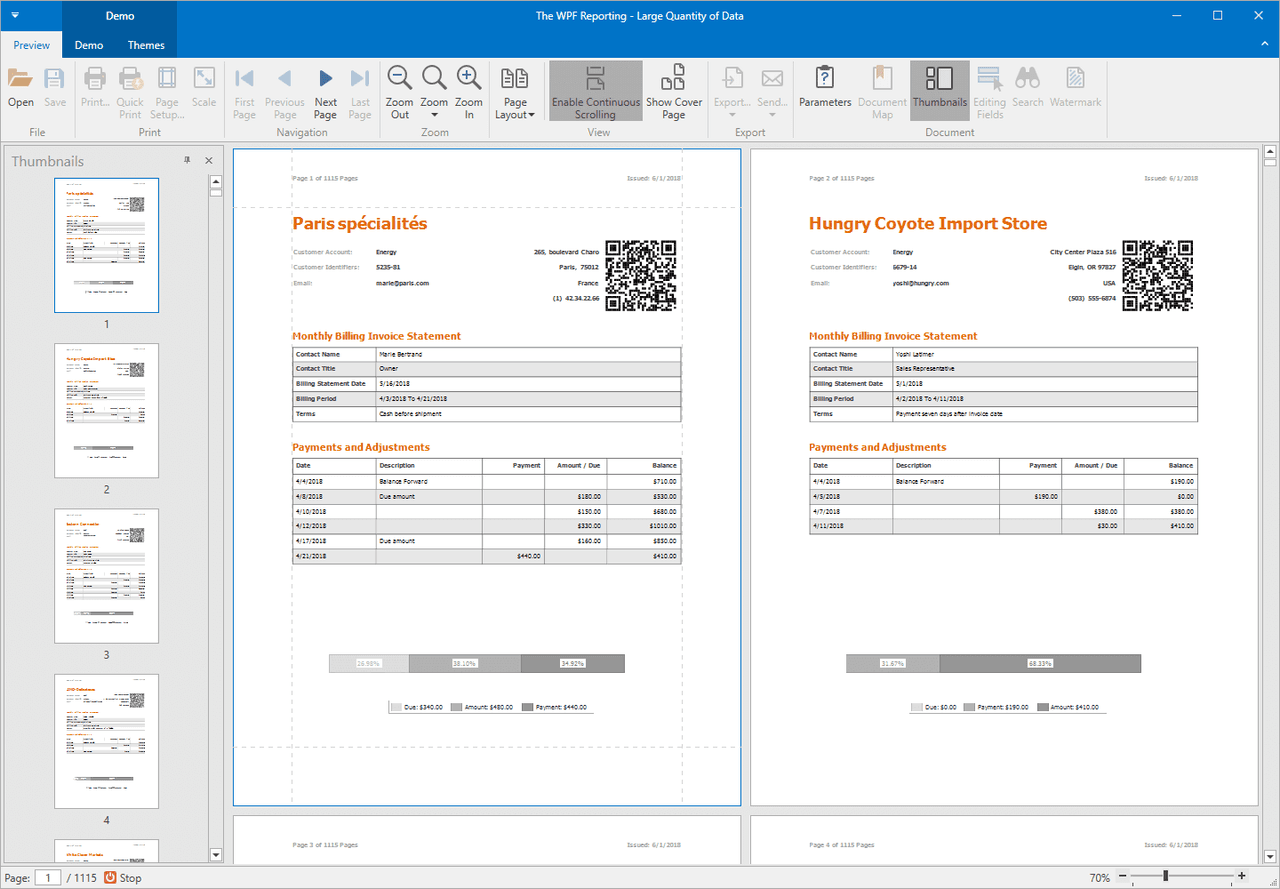Click the Zoom In magnifier
1280x889 pixels.
tap(469, 79)
